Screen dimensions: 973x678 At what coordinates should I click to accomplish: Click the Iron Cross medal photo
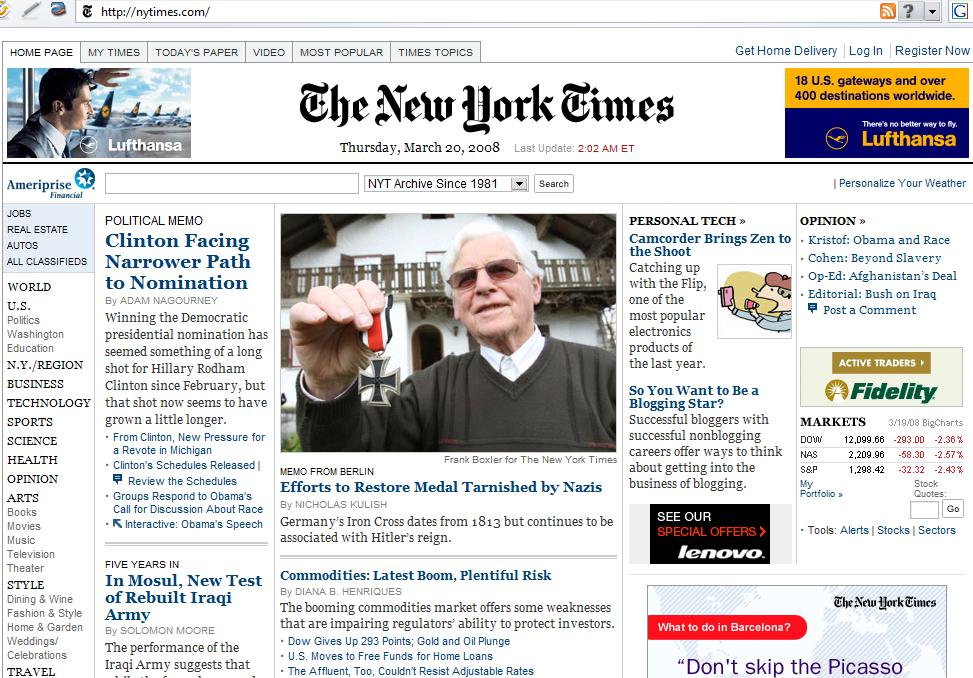pos(448,332)
